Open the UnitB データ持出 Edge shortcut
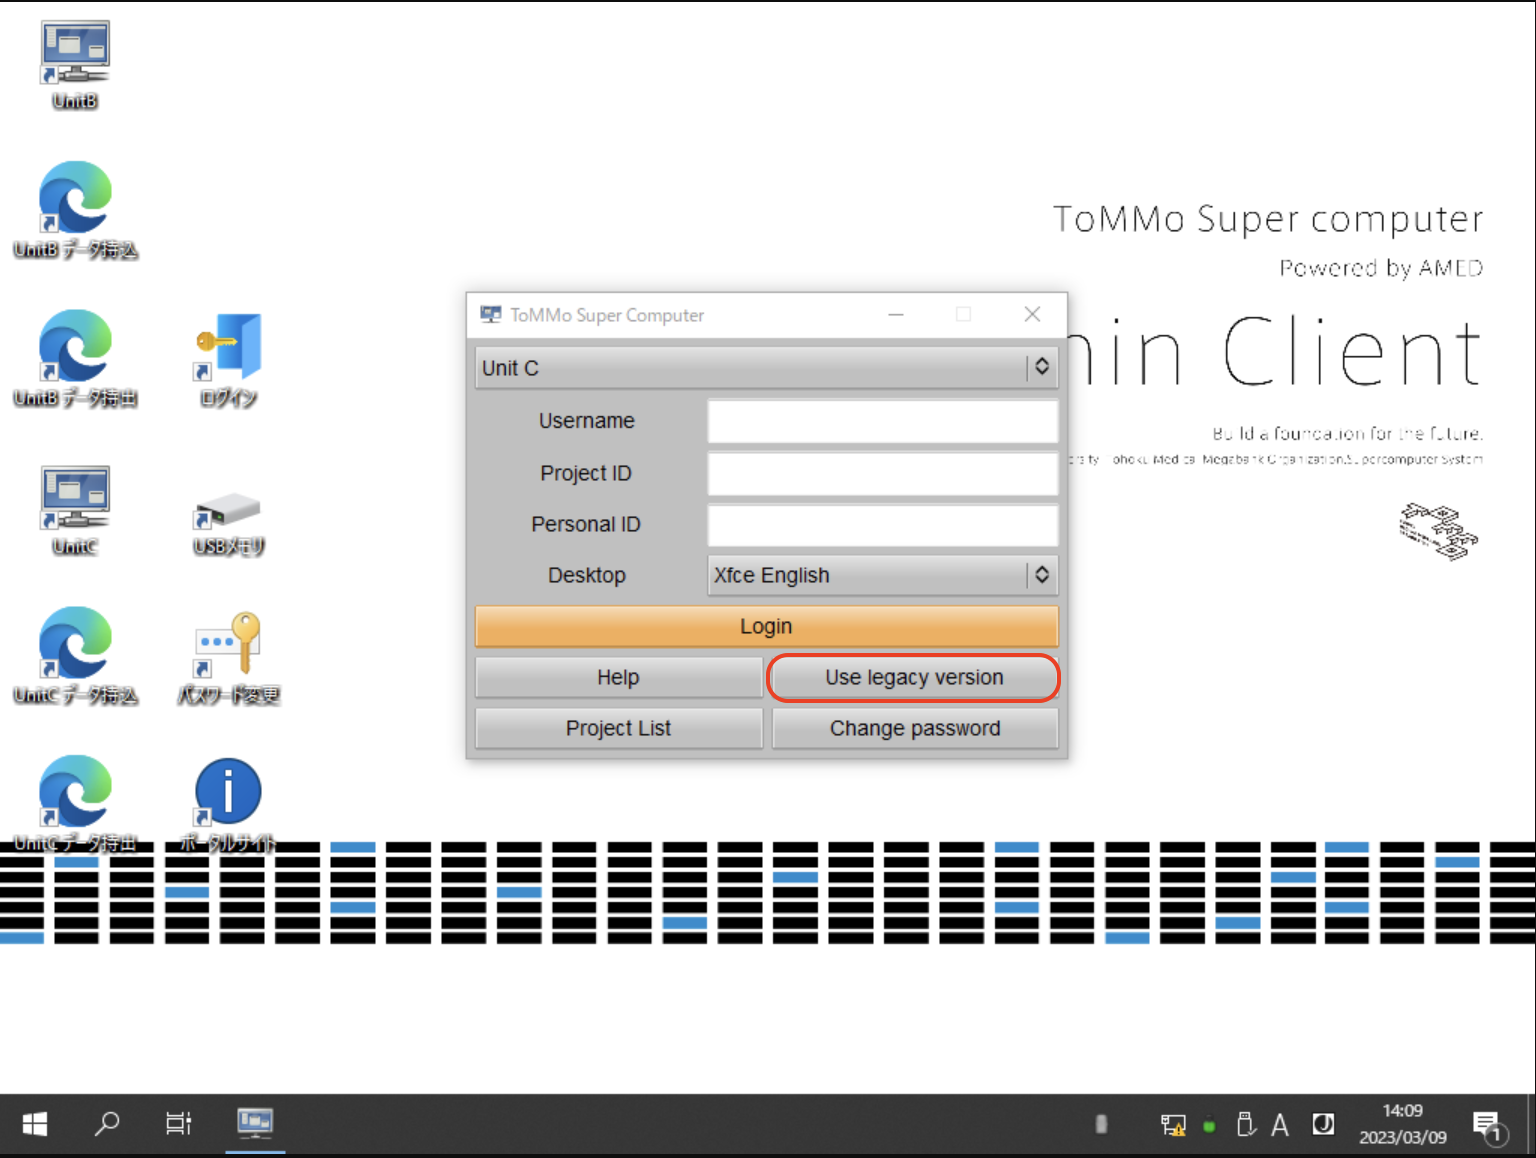Screen dimensions: 1536x1158 [x=75, y=346]
